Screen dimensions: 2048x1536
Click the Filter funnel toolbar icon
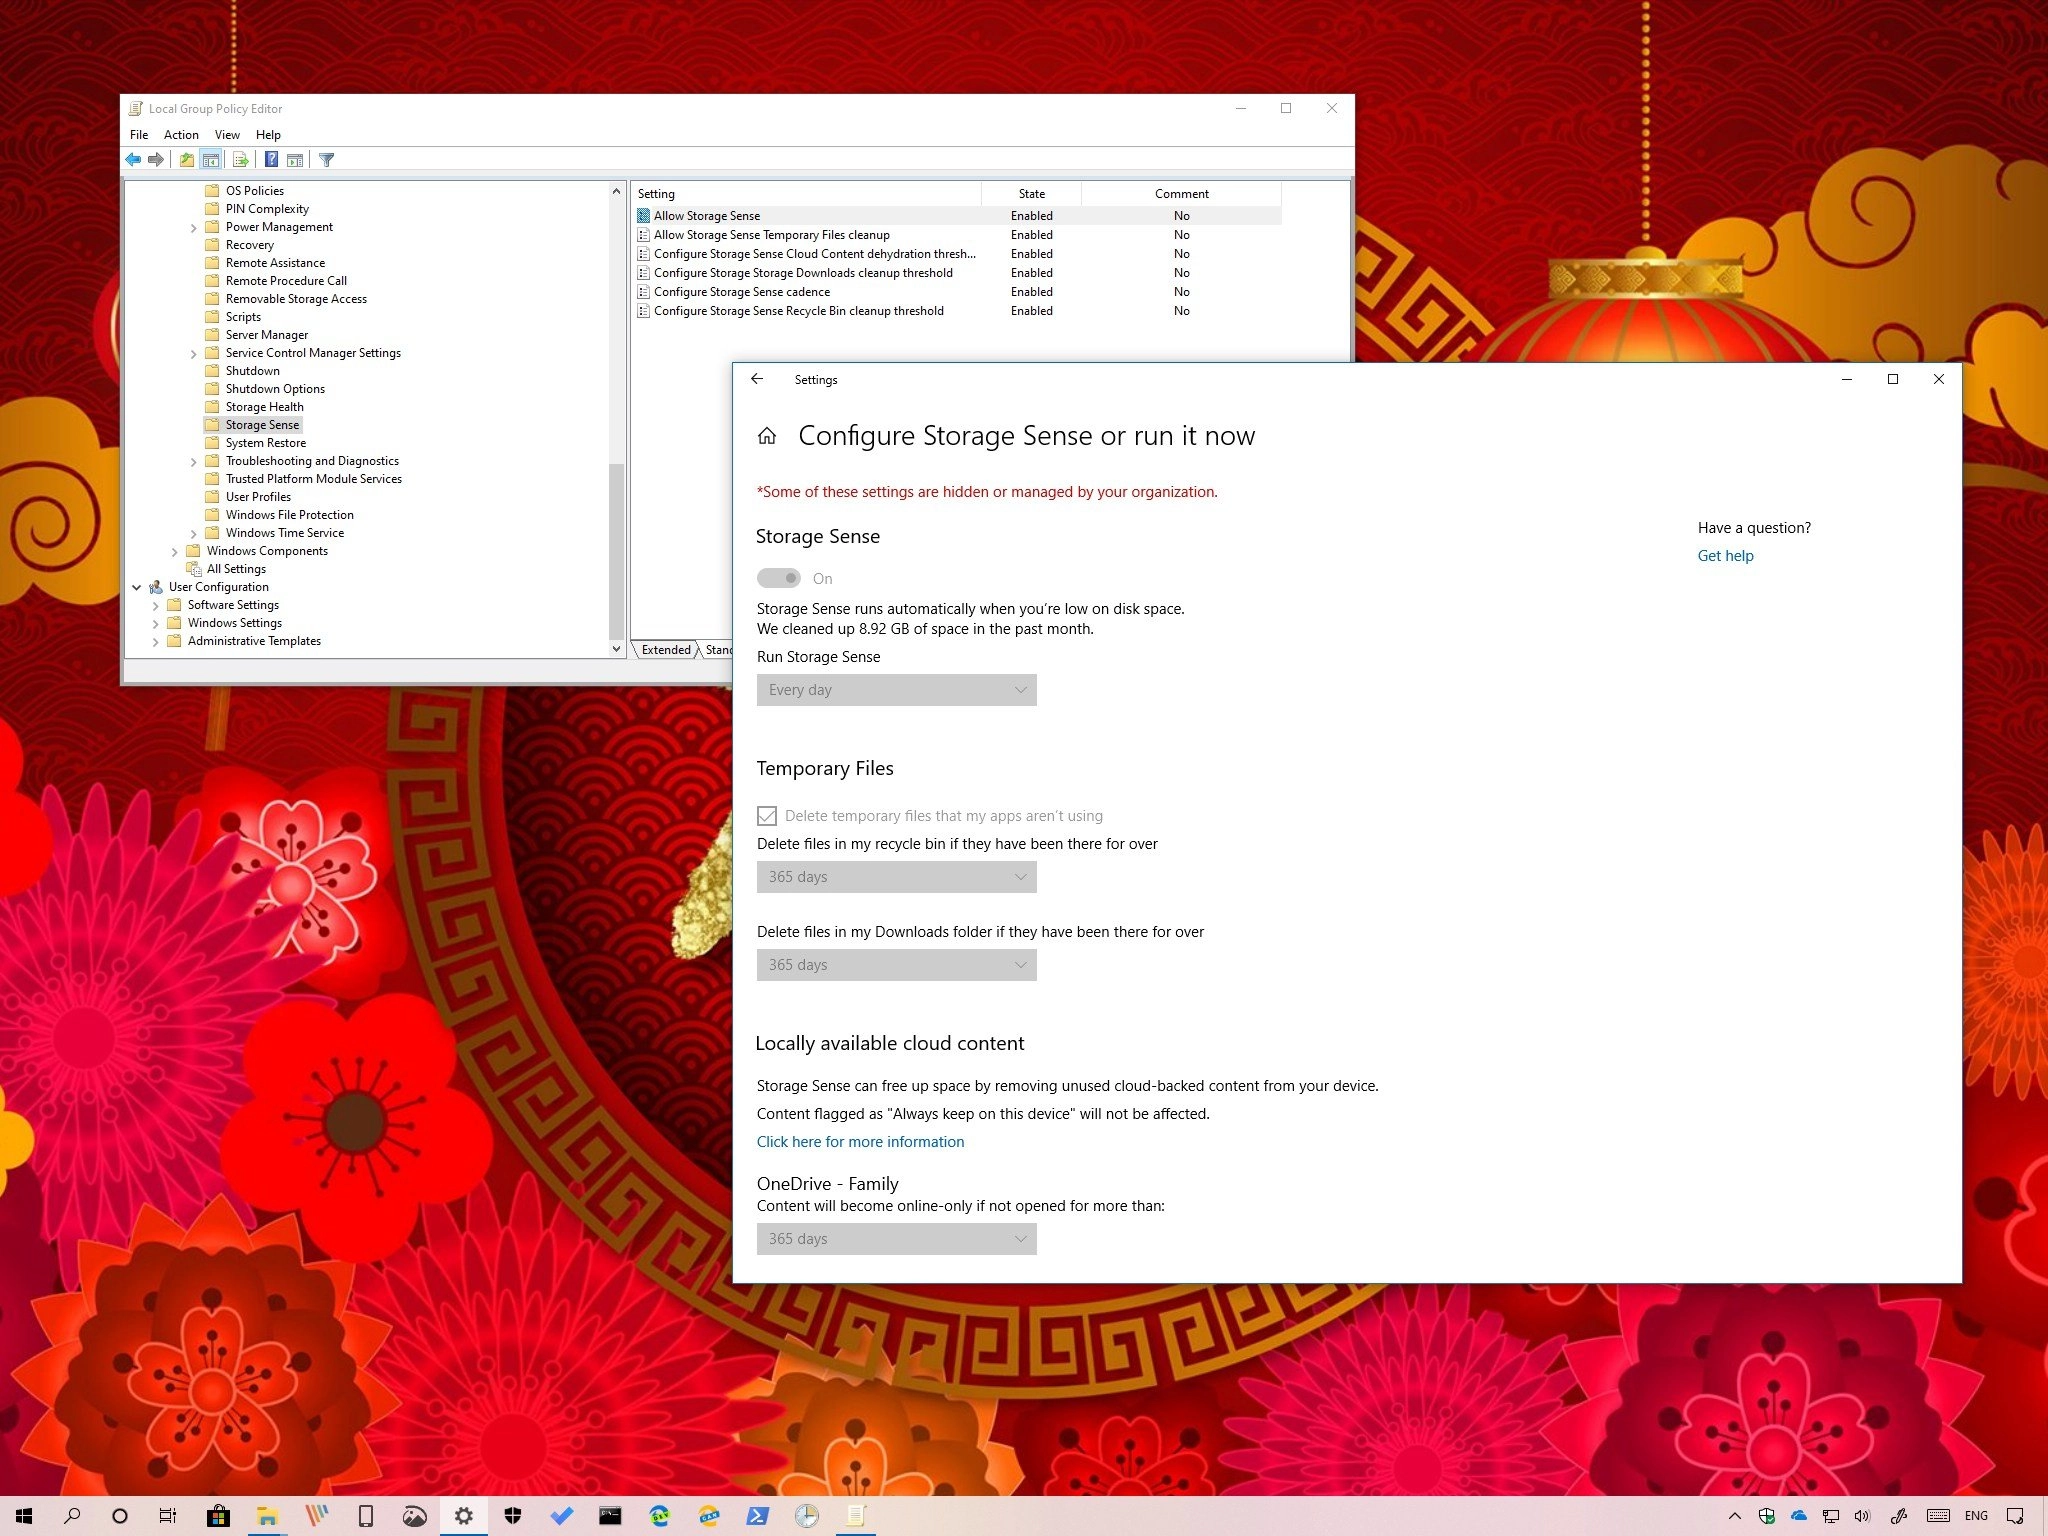pyautogui.click(x=326, y=160)
